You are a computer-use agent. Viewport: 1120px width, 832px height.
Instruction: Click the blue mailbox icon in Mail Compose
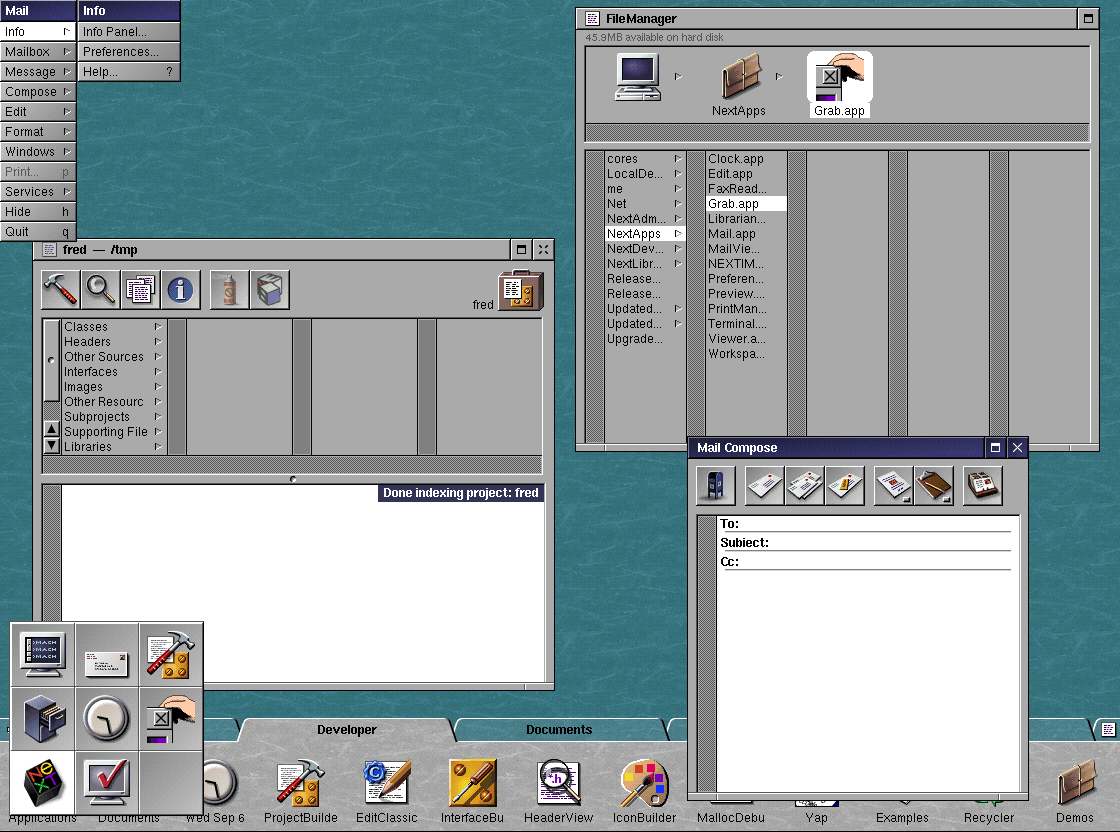tap(716, 486)
